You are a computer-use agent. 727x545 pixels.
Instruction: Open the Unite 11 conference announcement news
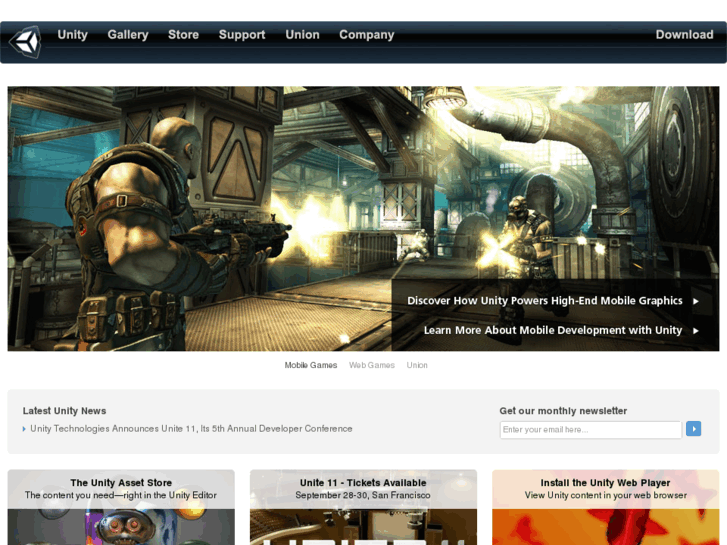point(191,429)
